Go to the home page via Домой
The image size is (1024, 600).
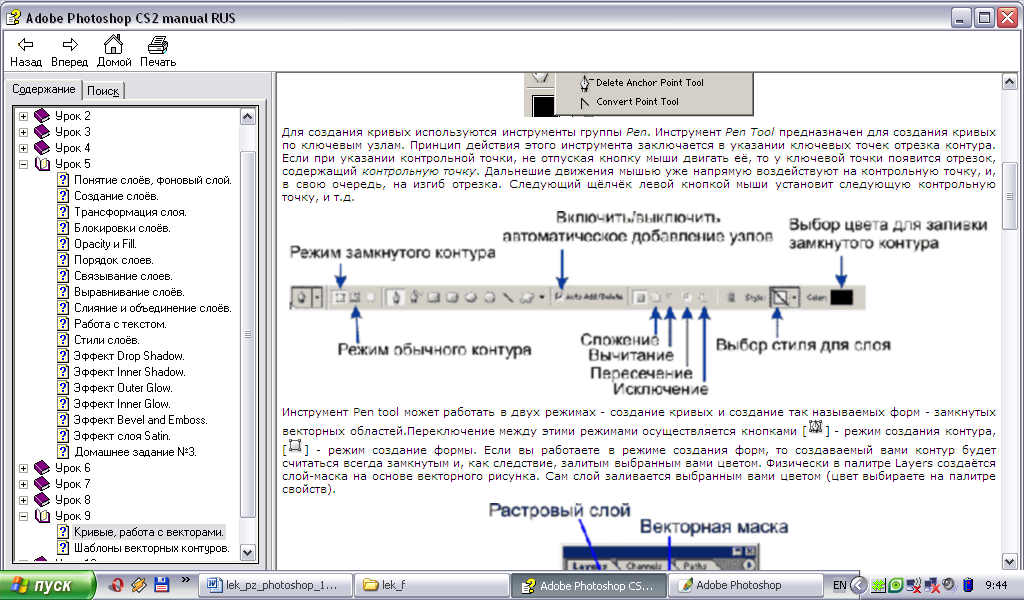(114, 52)
